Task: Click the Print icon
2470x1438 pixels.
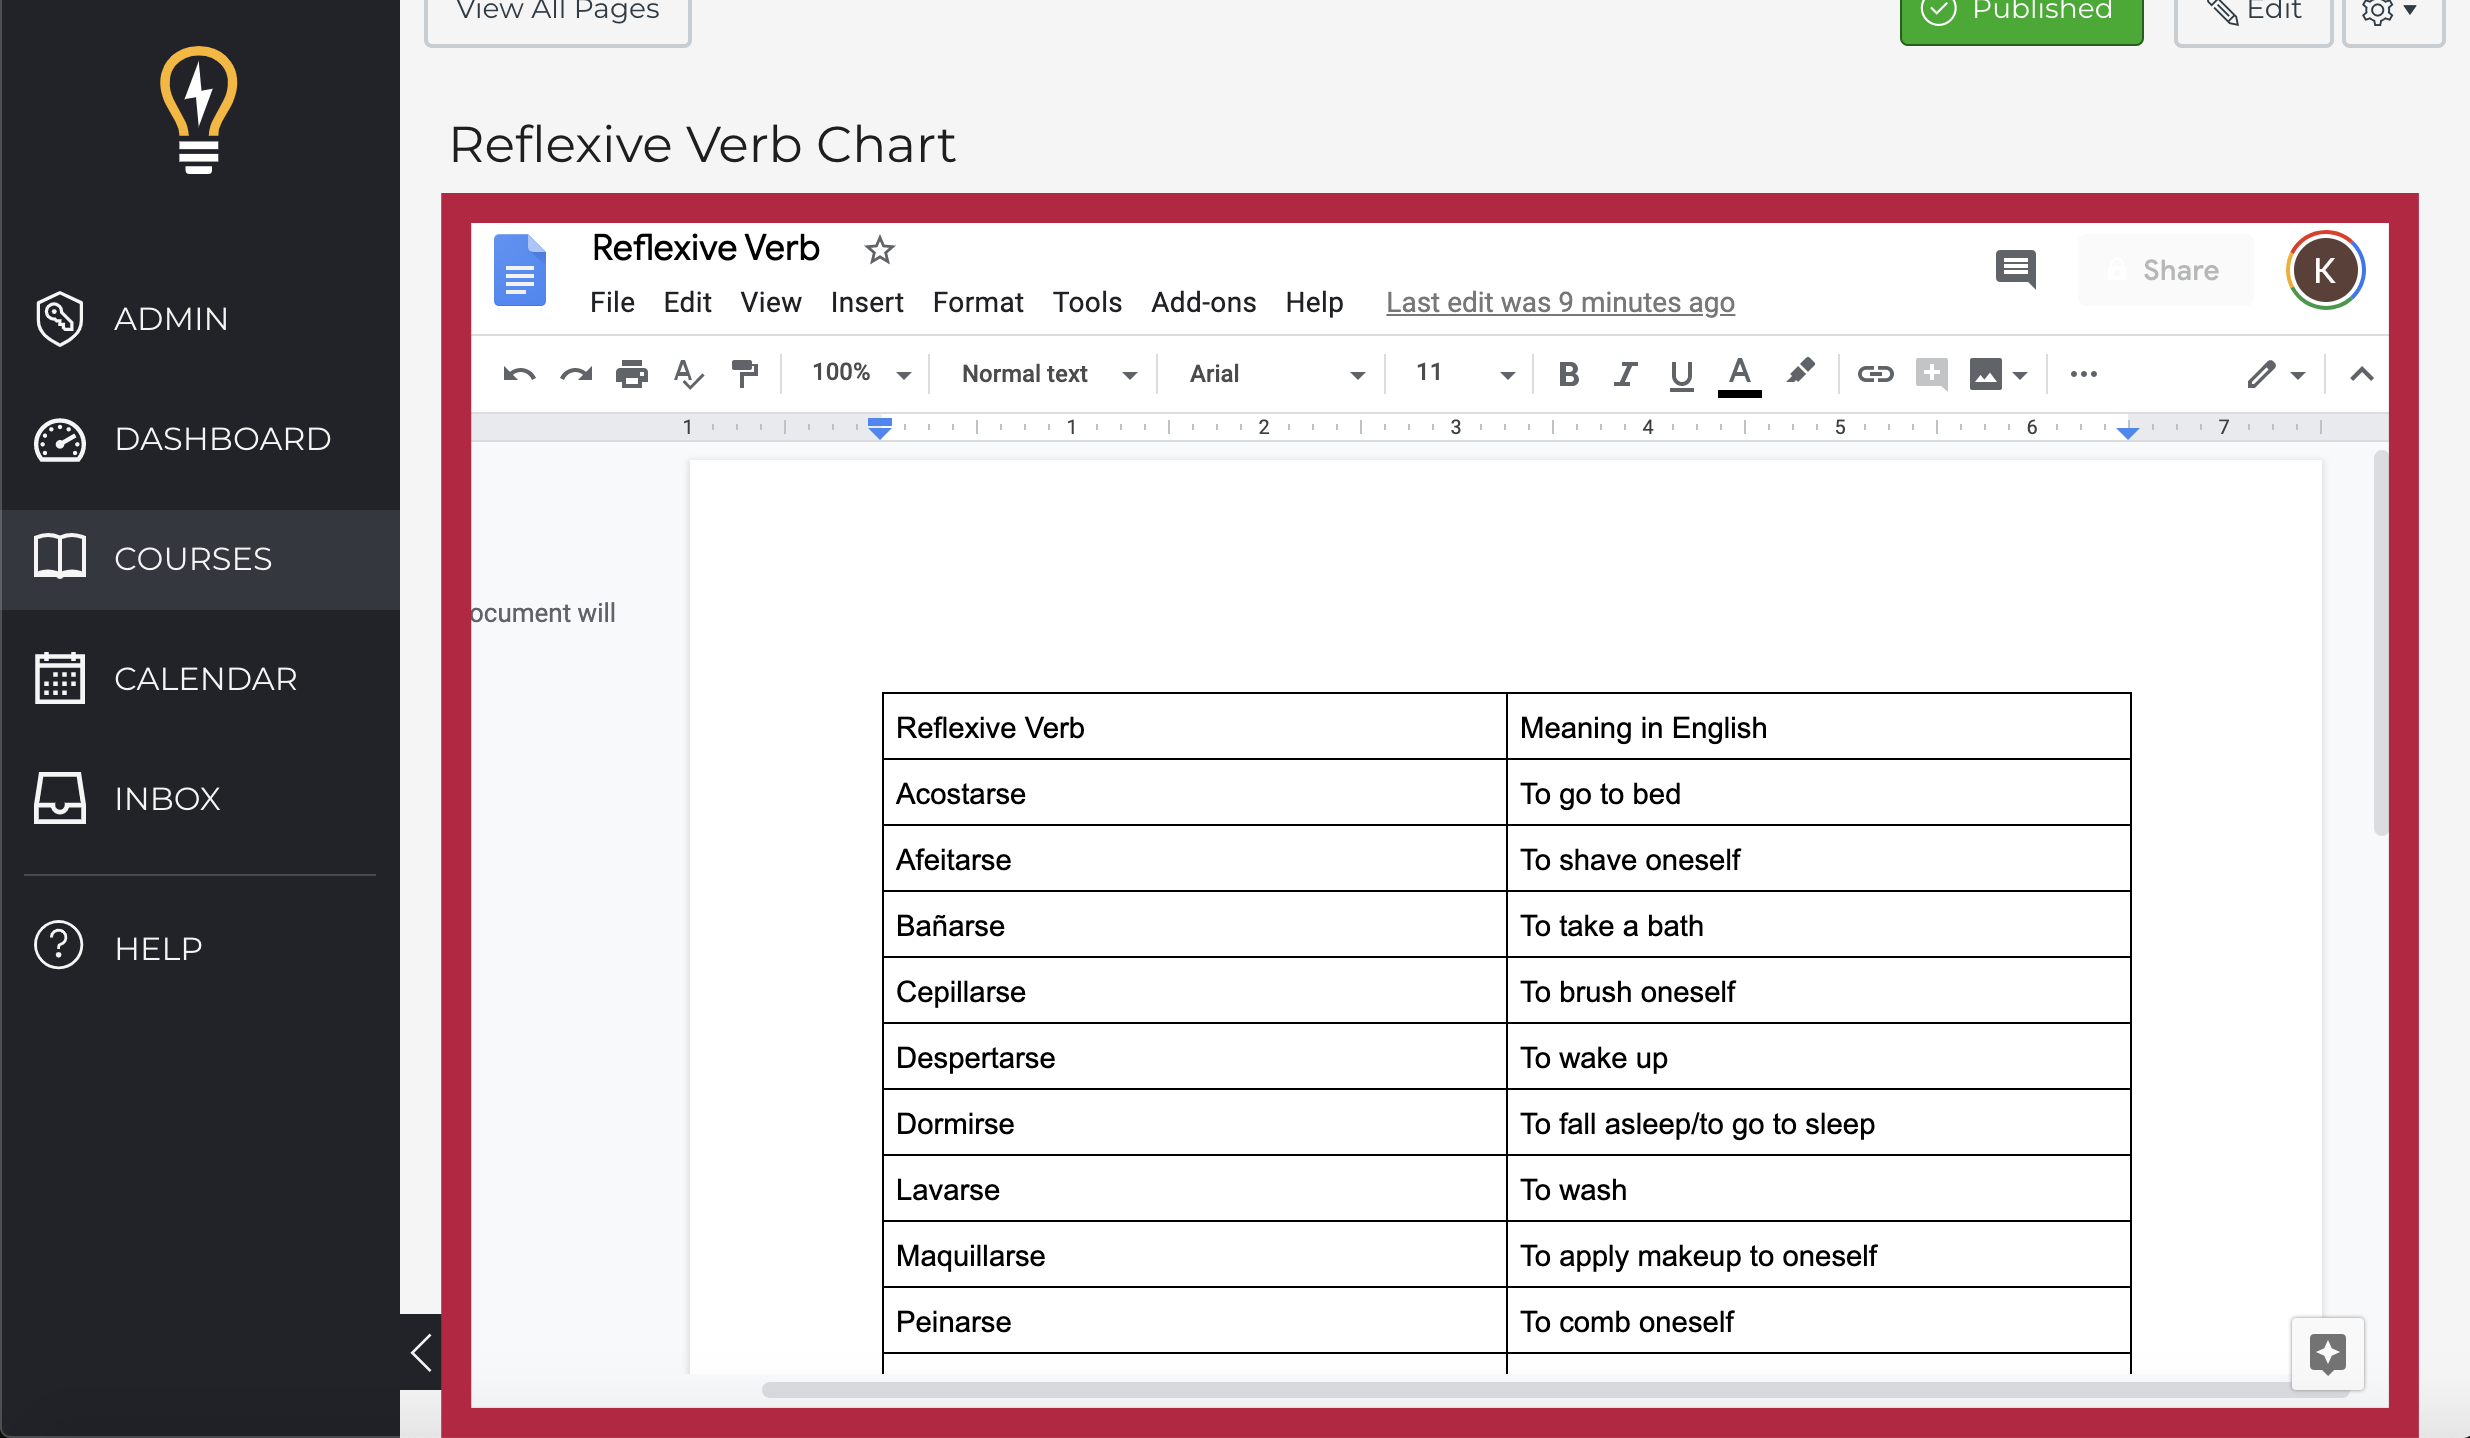Action: click(x=632, y=374)
